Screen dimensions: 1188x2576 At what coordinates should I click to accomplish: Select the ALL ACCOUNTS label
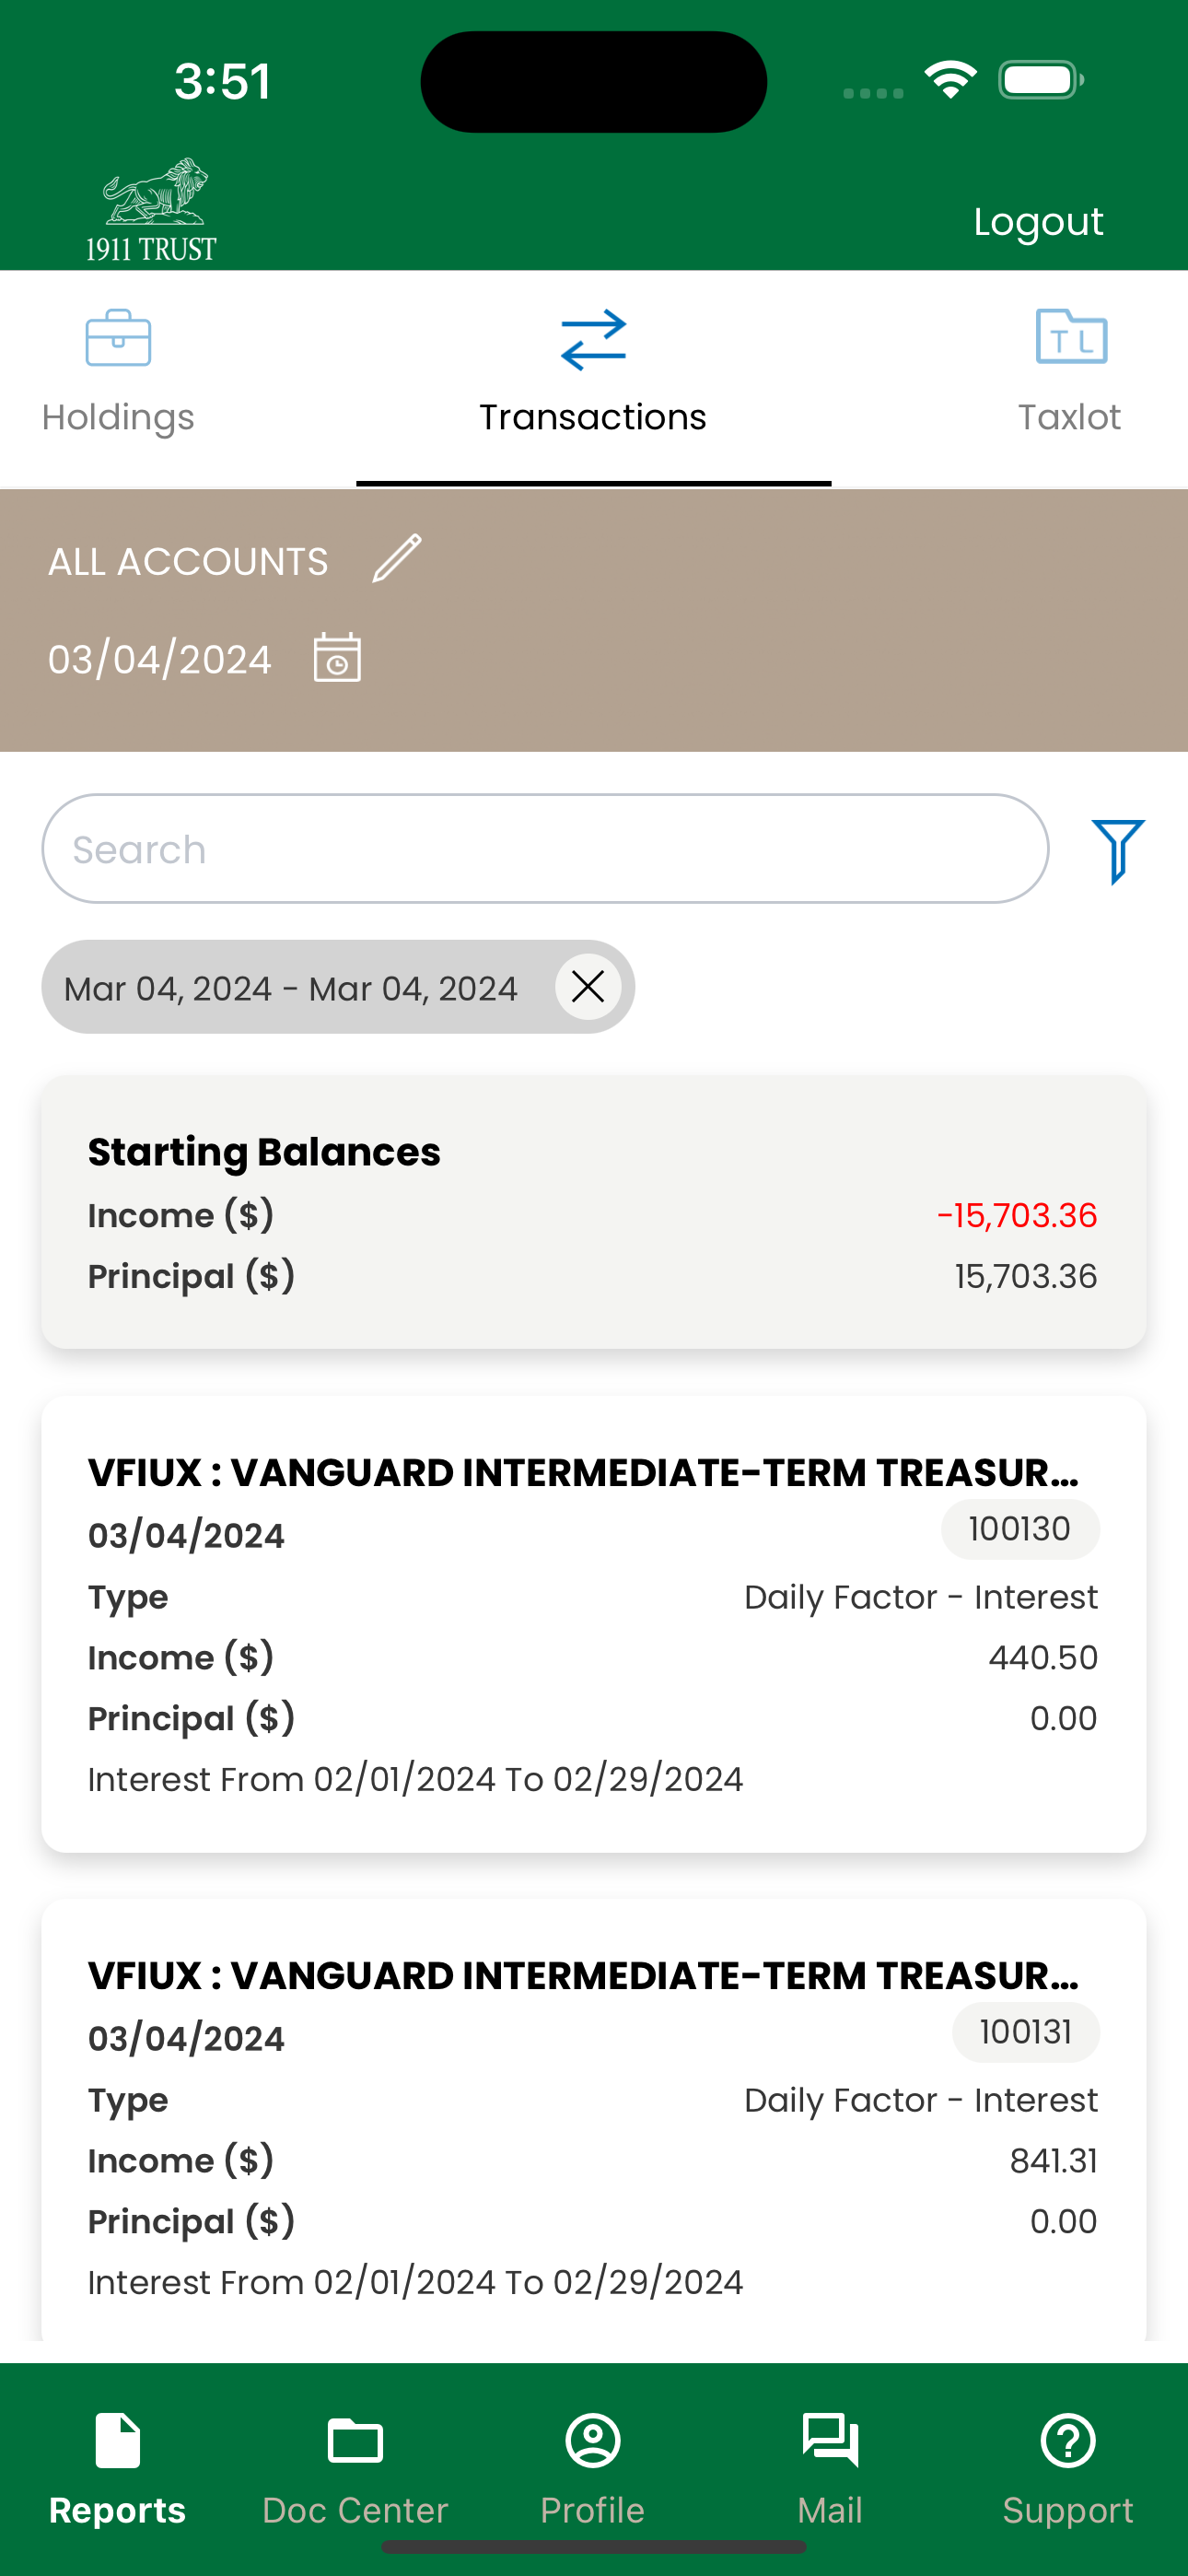coord(188,562)
